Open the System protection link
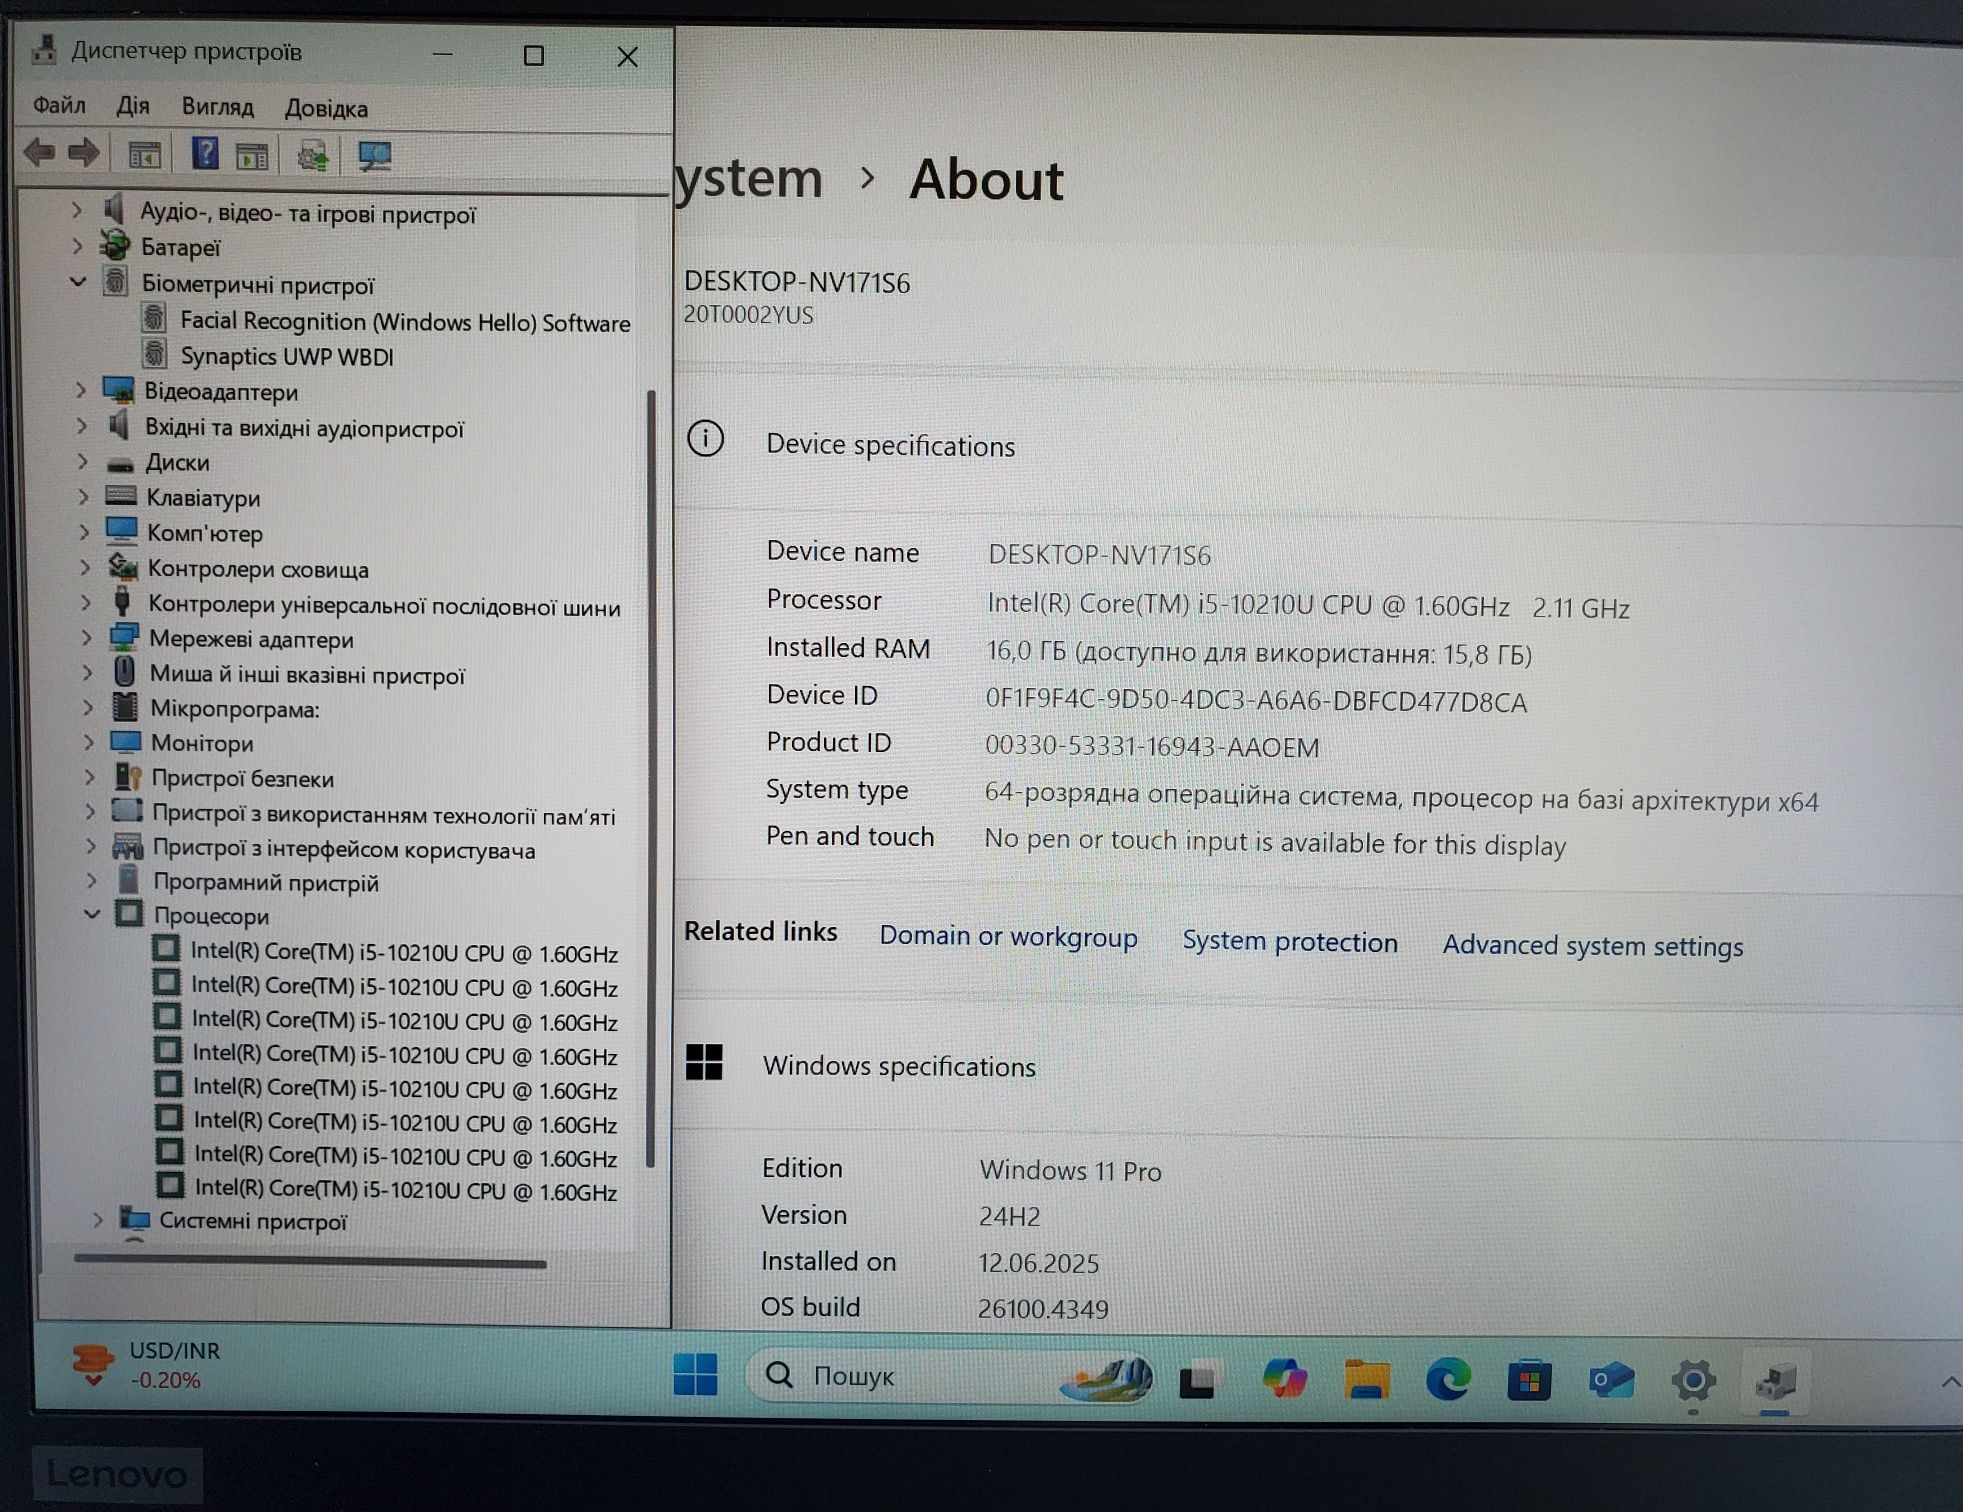The width and height of the screenshot is (1963, 1512). coord(1290,941)
